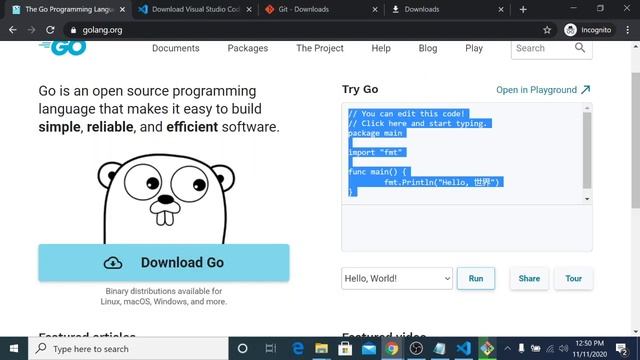The height and width of the screenshot is (360, 640).
Task: Click the Open in Playground arrow icon
Action: click(586, 89)
